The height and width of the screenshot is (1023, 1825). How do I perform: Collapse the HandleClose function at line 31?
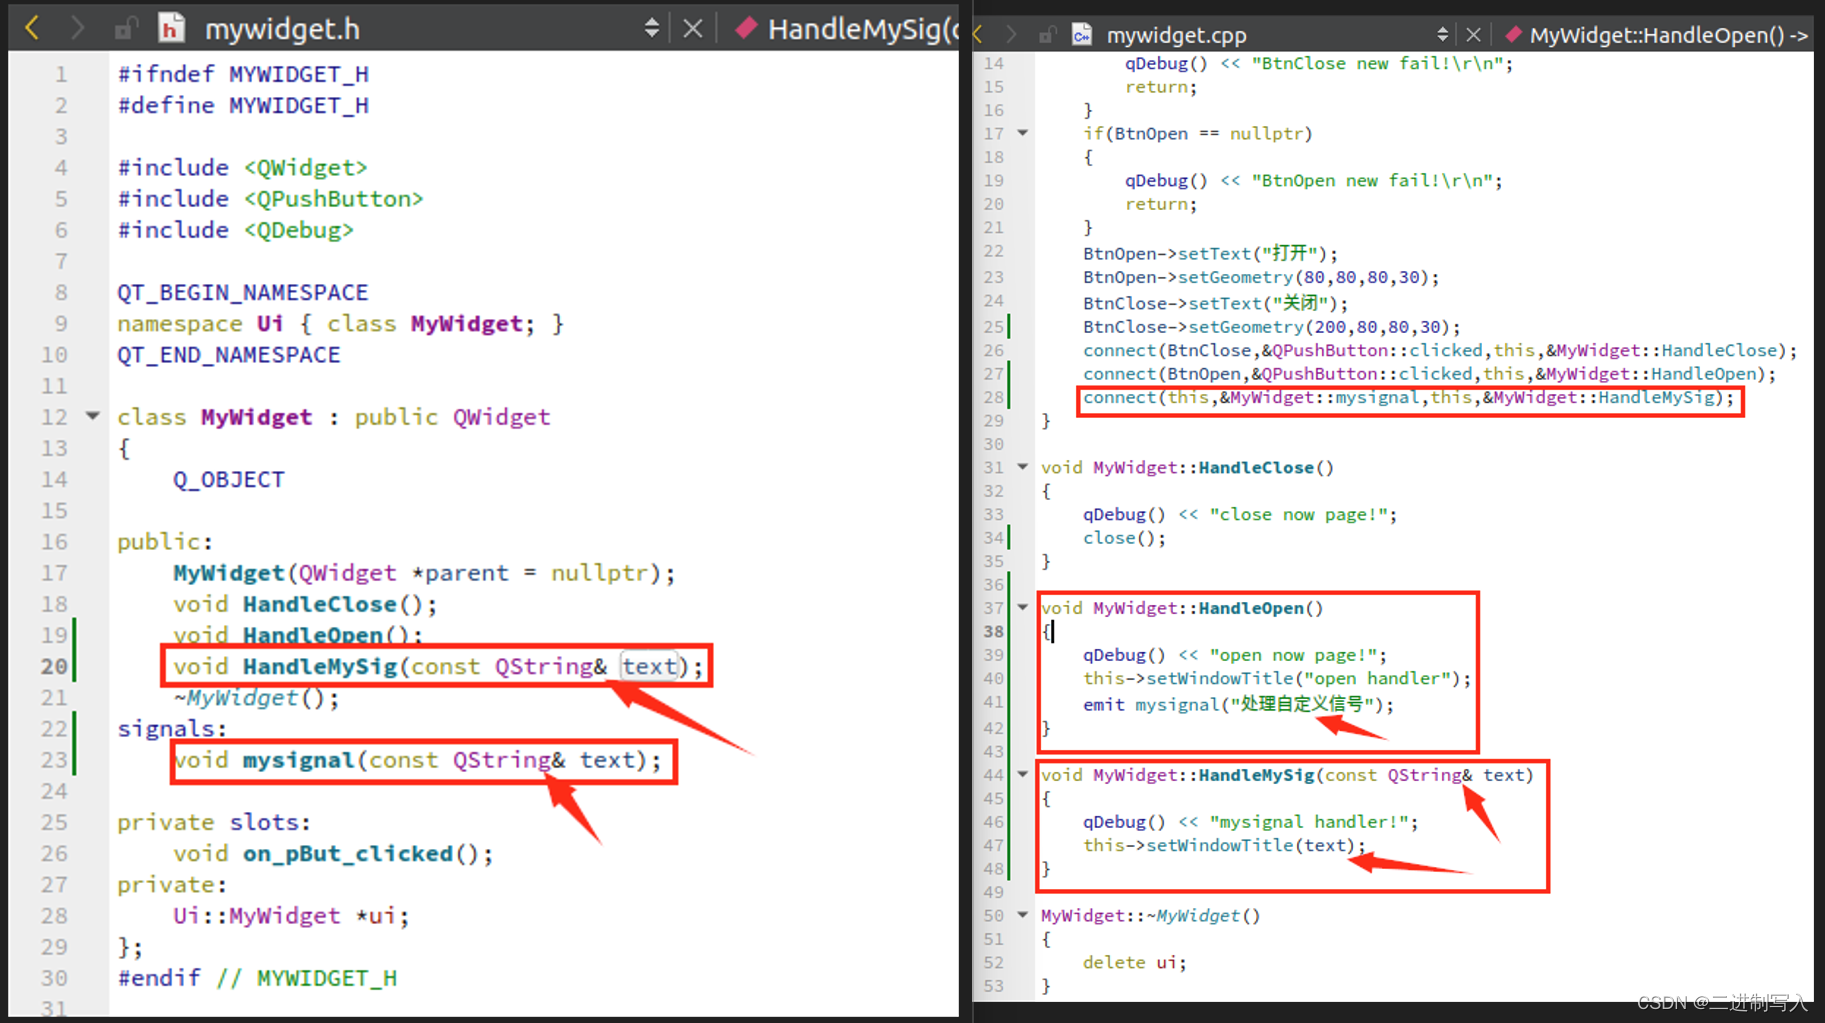point(1023,467)
